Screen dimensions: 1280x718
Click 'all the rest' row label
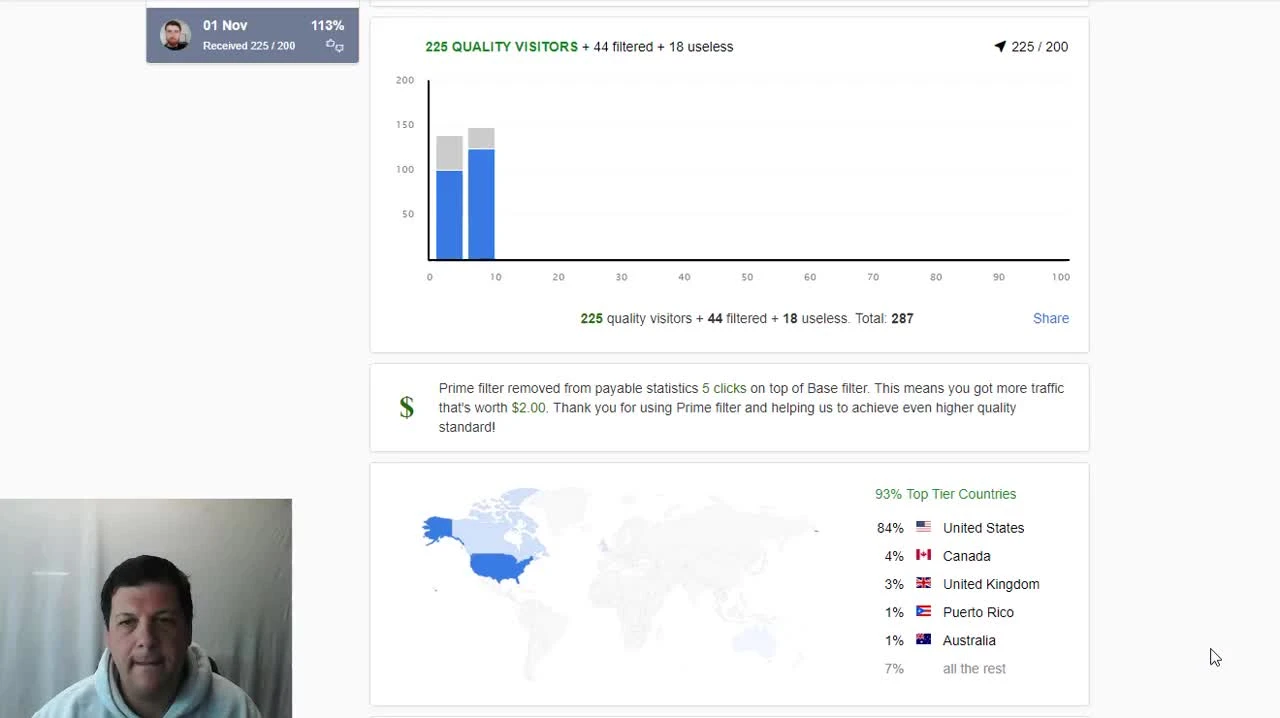pyautogui.click(x=974, y=668)
